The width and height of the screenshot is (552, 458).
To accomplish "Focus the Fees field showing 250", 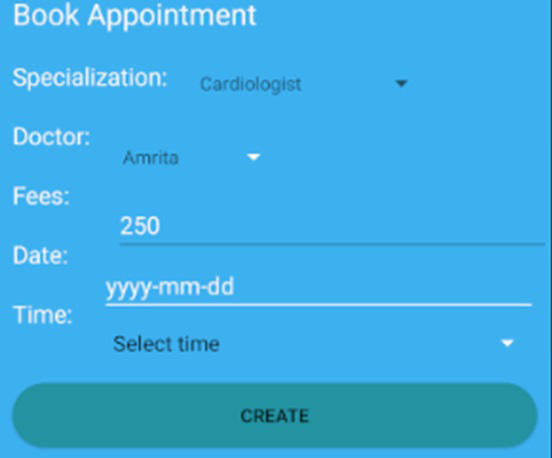I will point(332,226).
